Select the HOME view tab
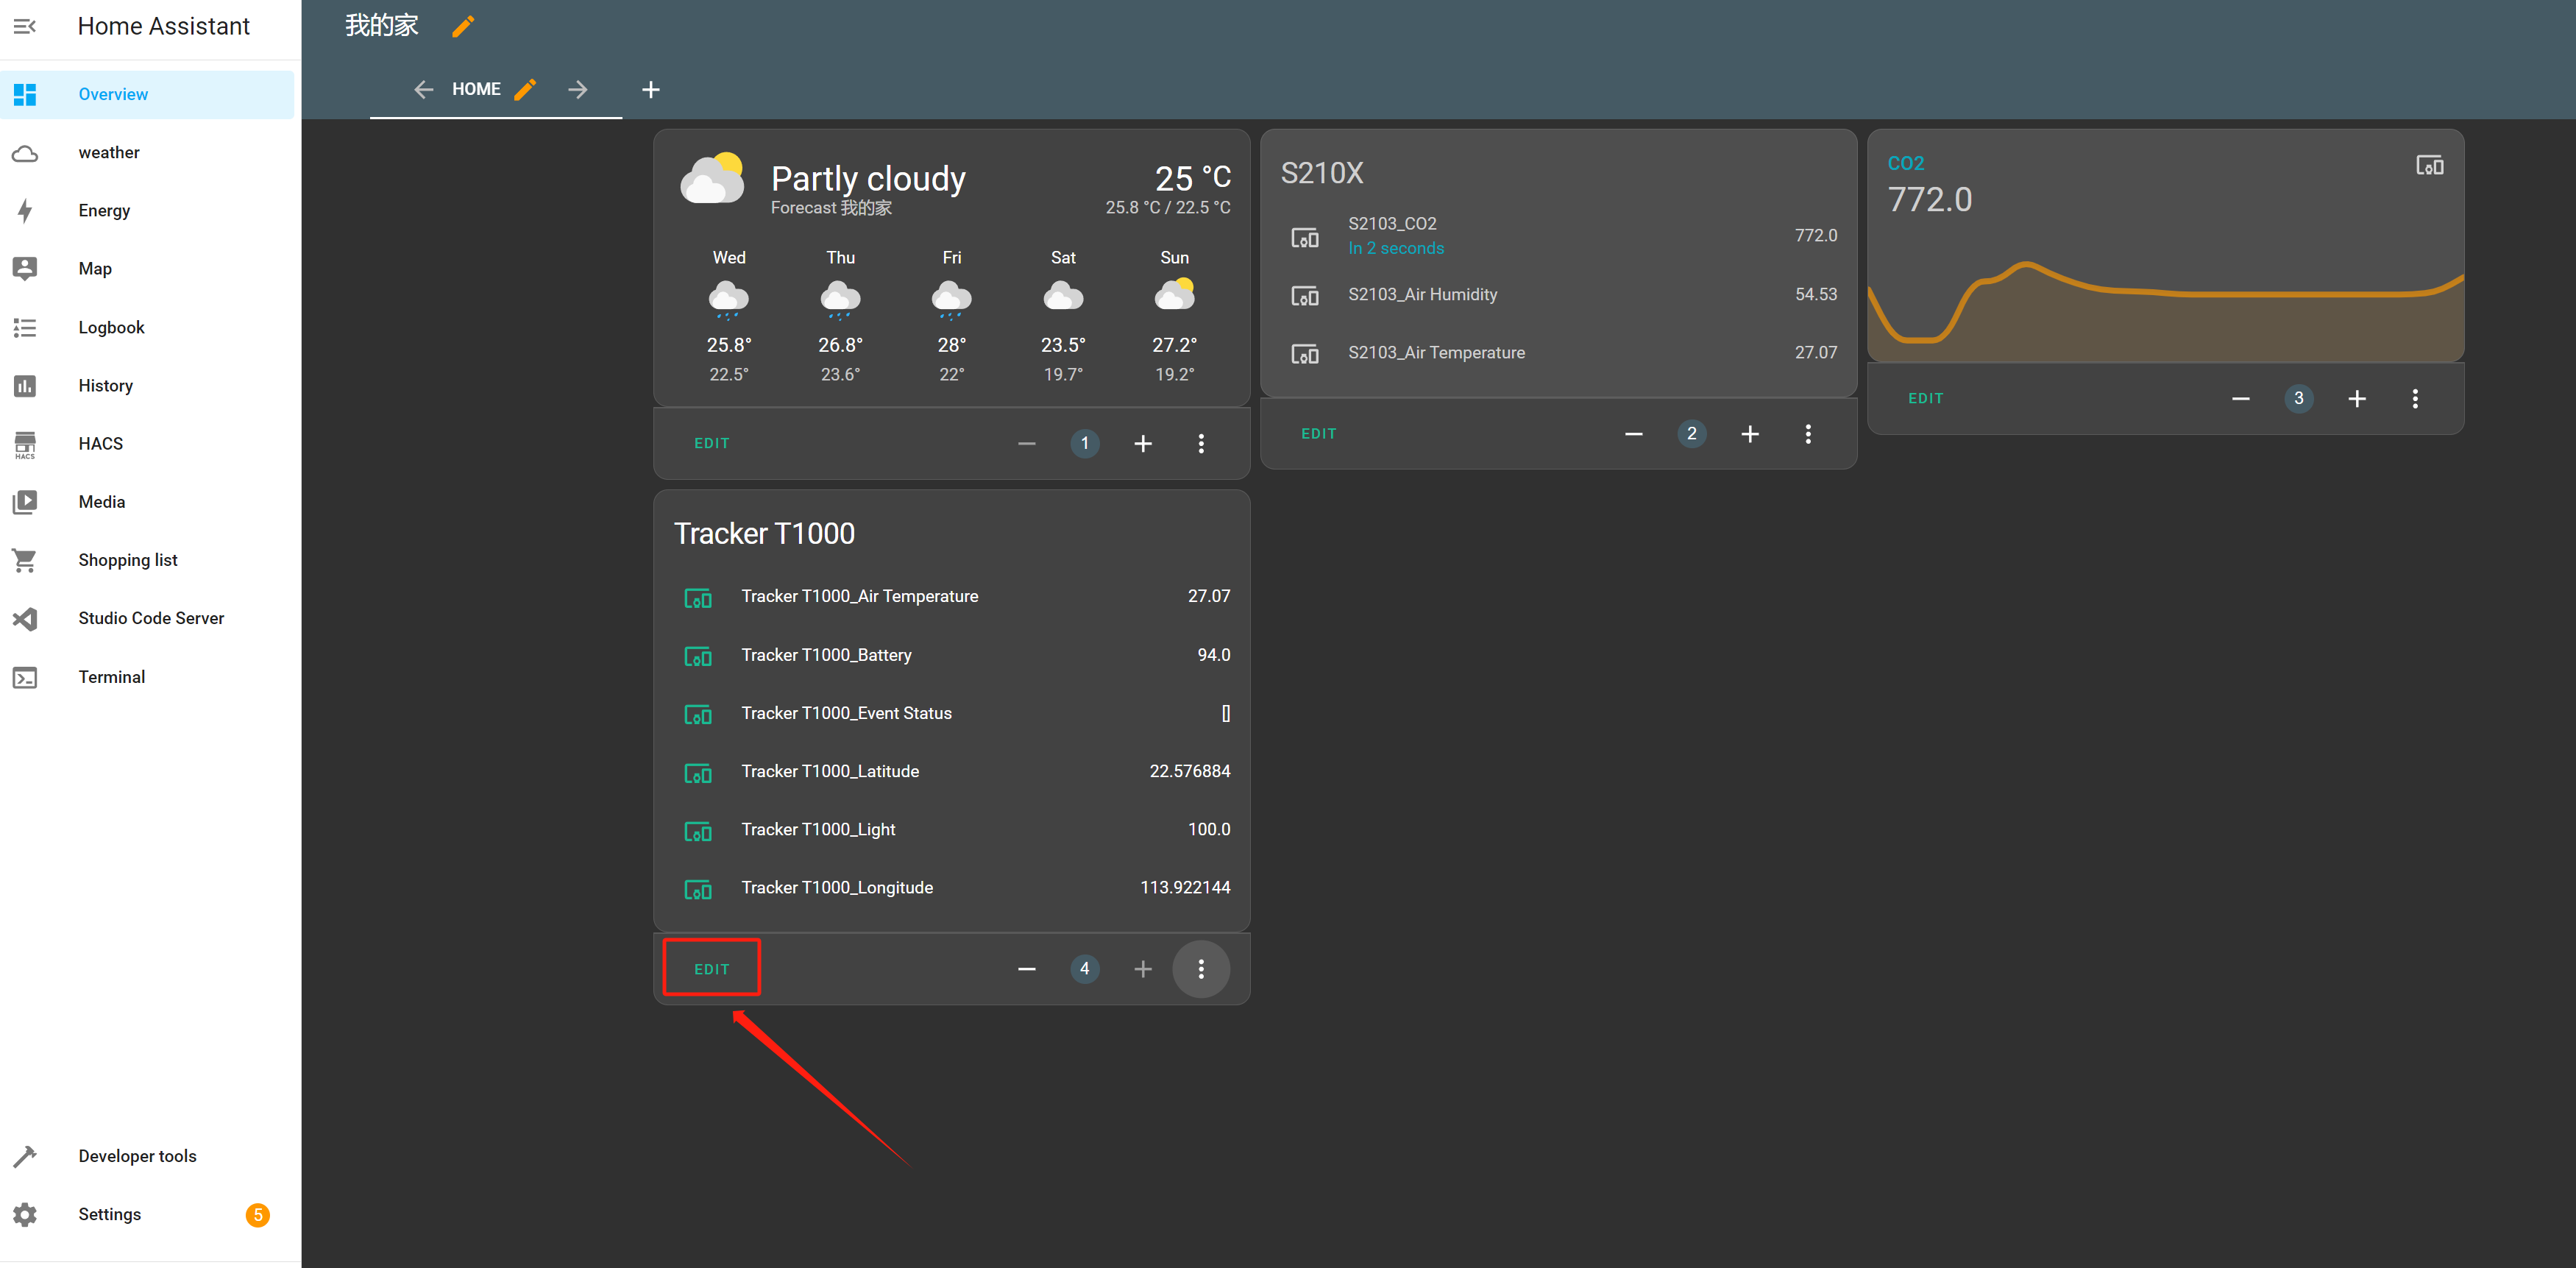2576x1268 pixels. [476, 89]
